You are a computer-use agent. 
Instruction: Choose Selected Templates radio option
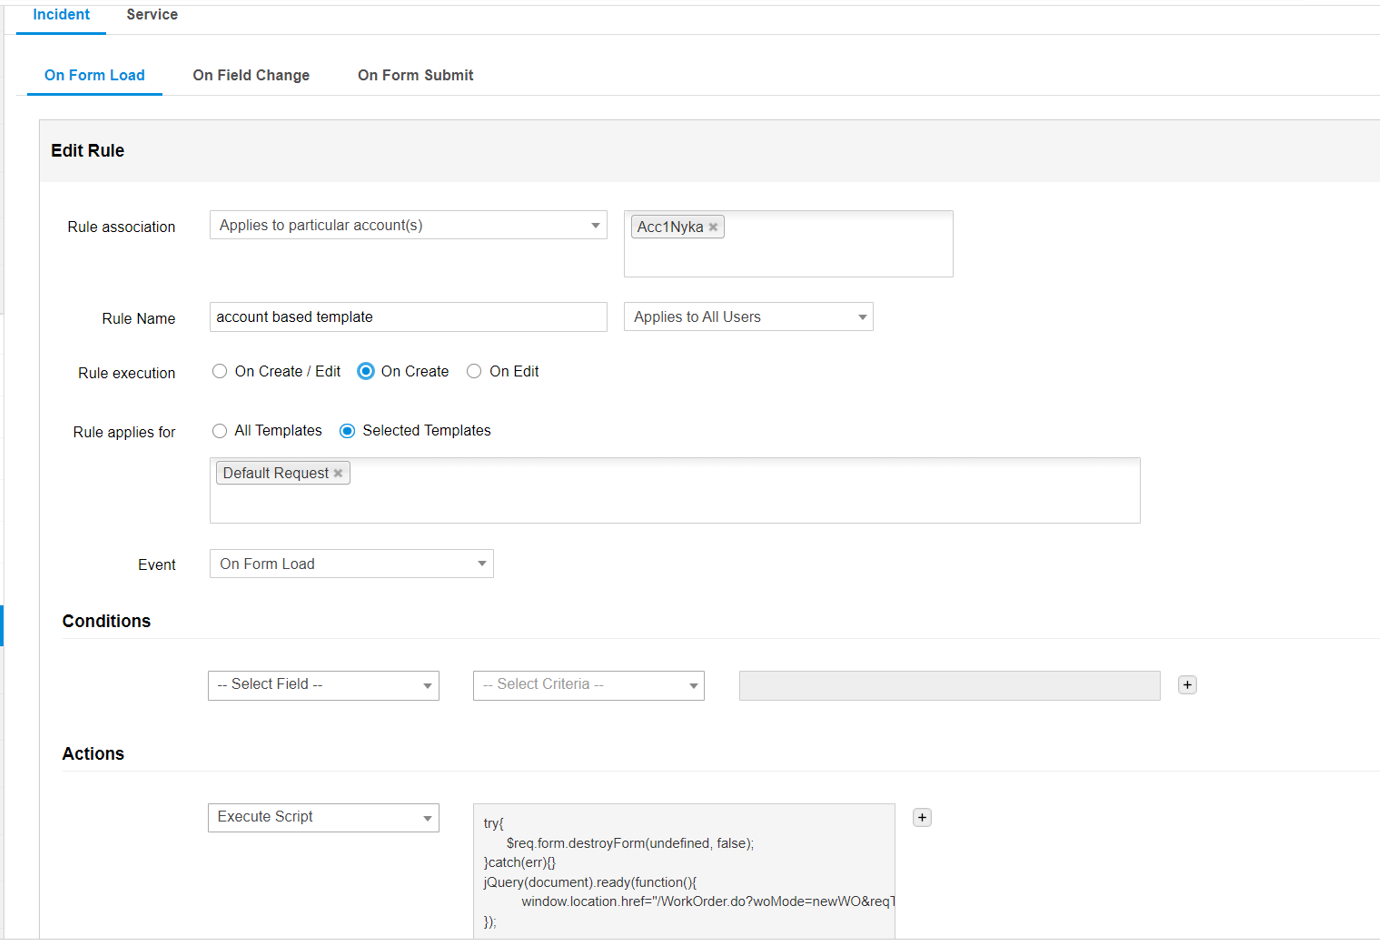[x=347, y=431]
